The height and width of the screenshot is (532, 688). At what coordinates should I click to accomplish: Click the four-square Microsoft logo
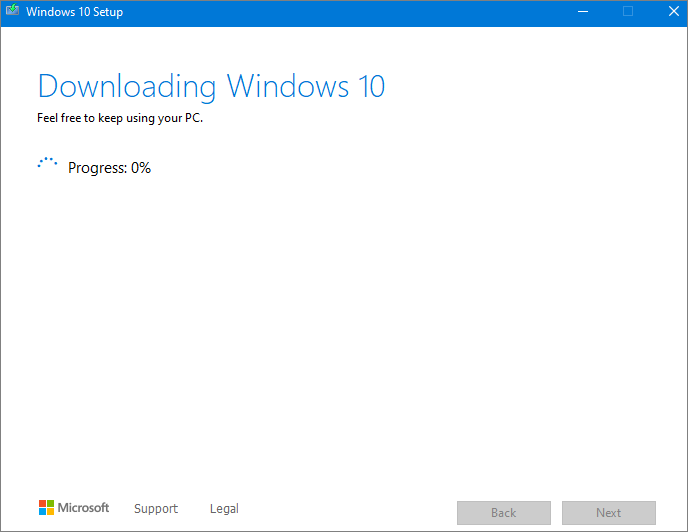coord(47,508)
